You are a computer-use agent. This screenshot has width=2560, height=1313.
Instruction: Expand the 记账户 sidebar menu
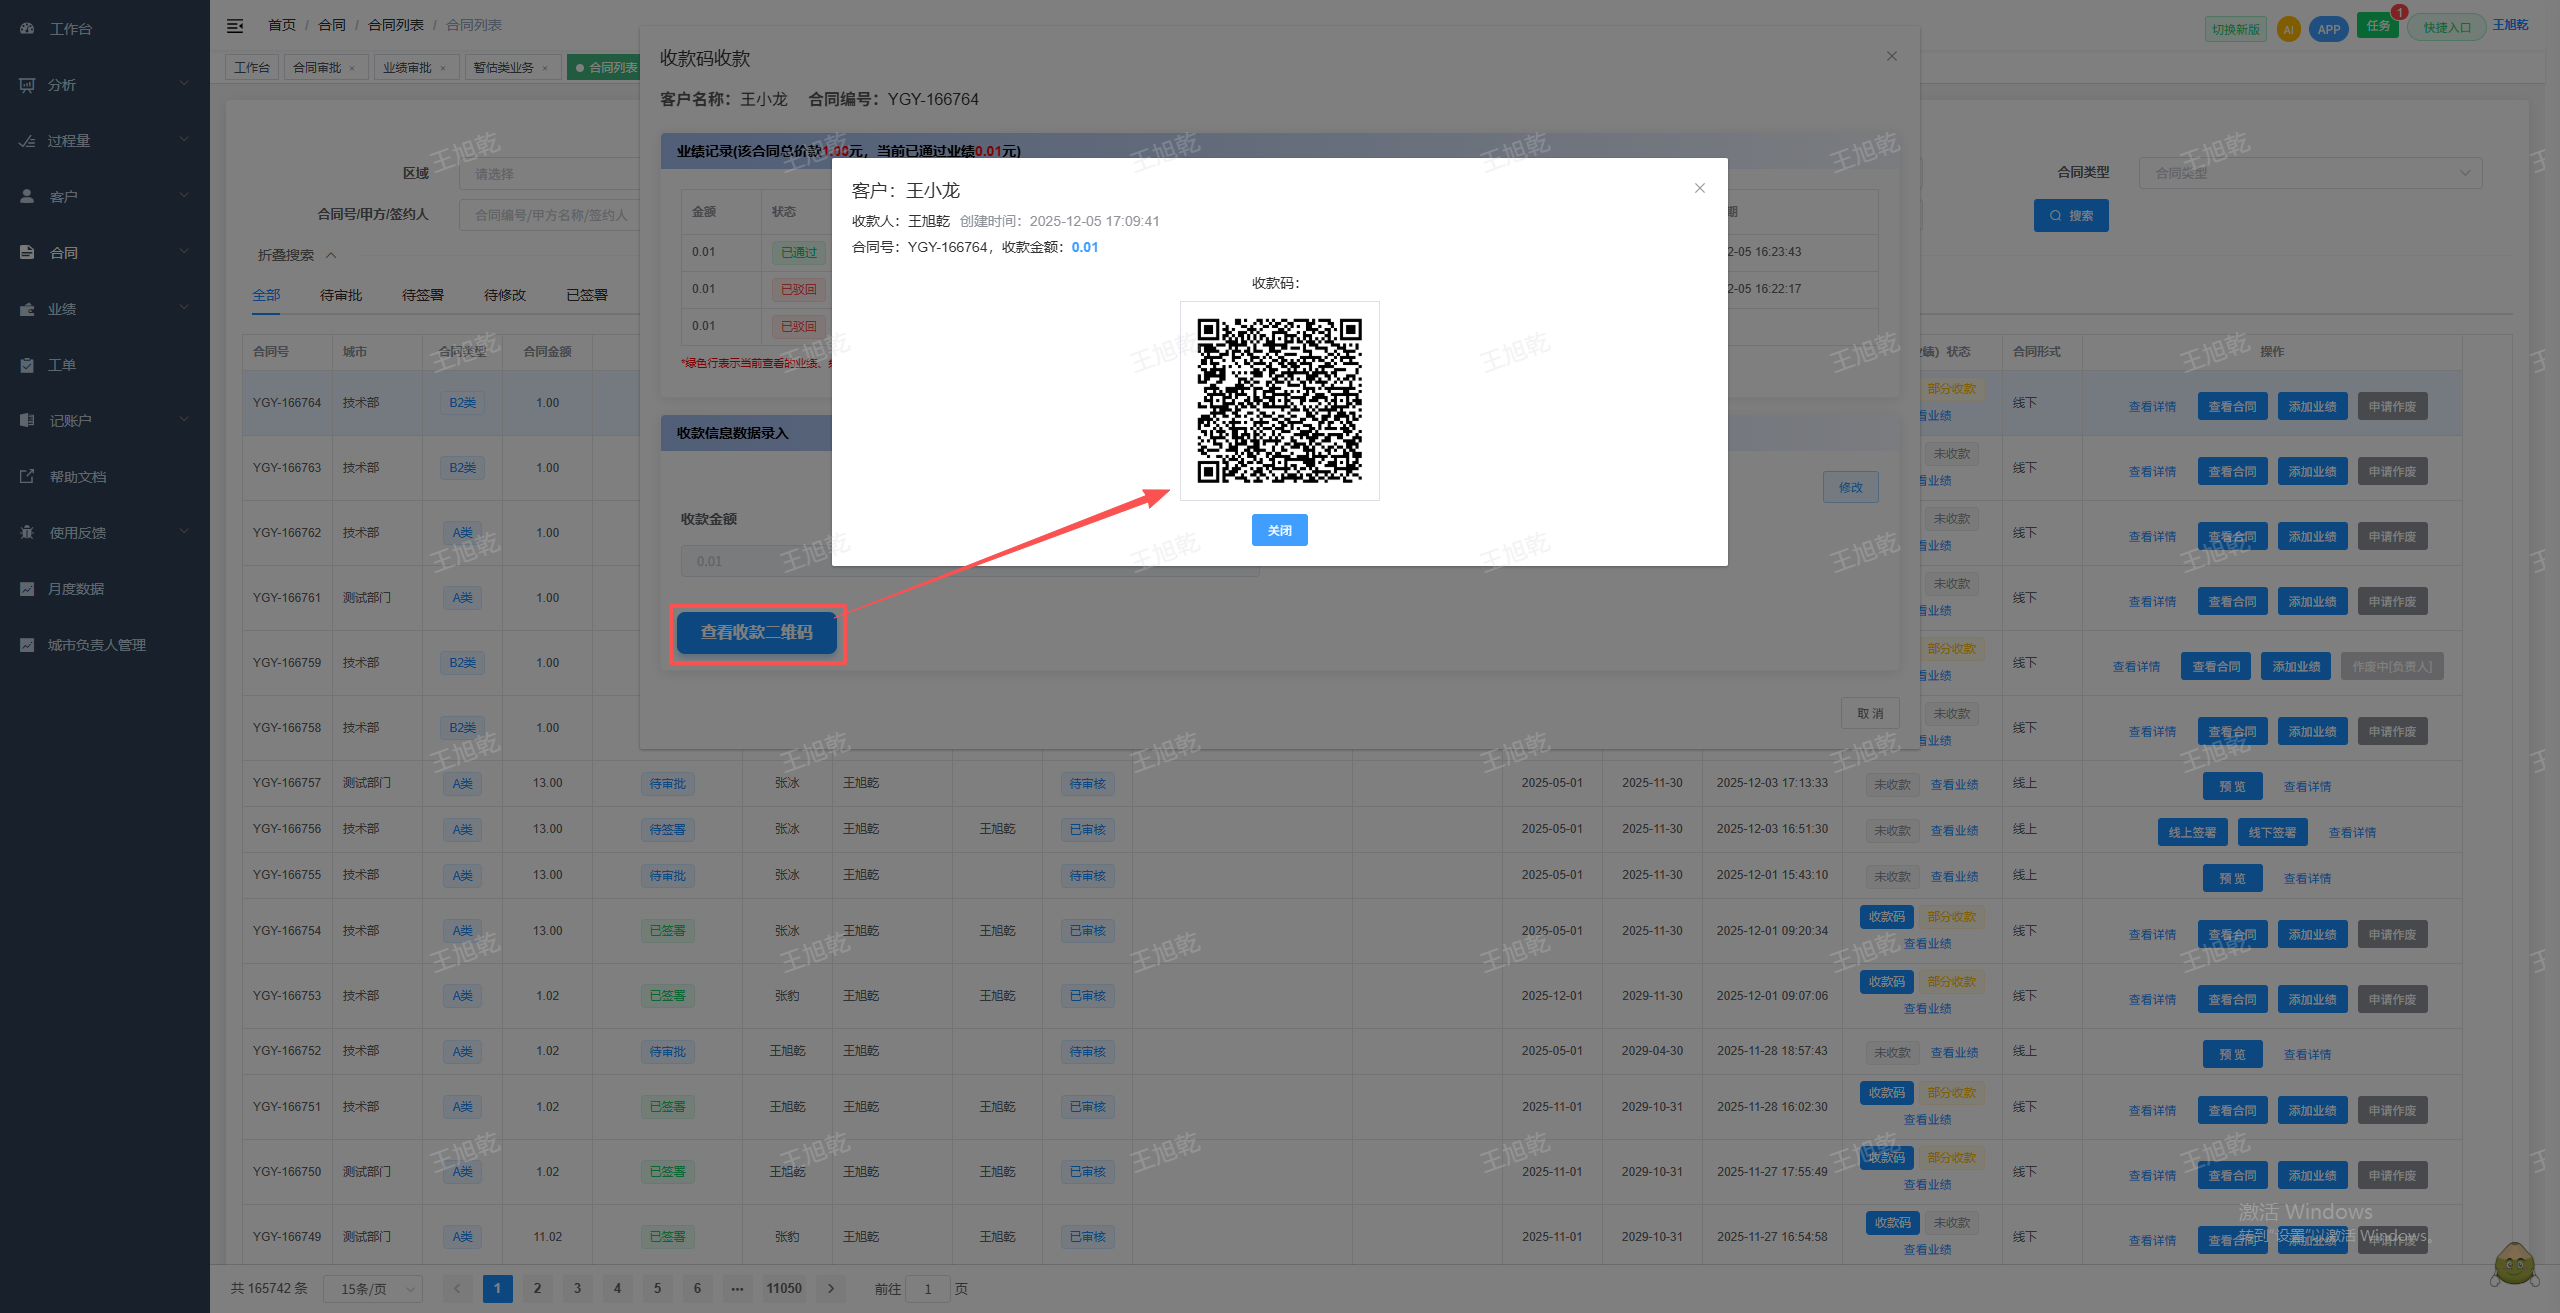click(x=105, y=421)
